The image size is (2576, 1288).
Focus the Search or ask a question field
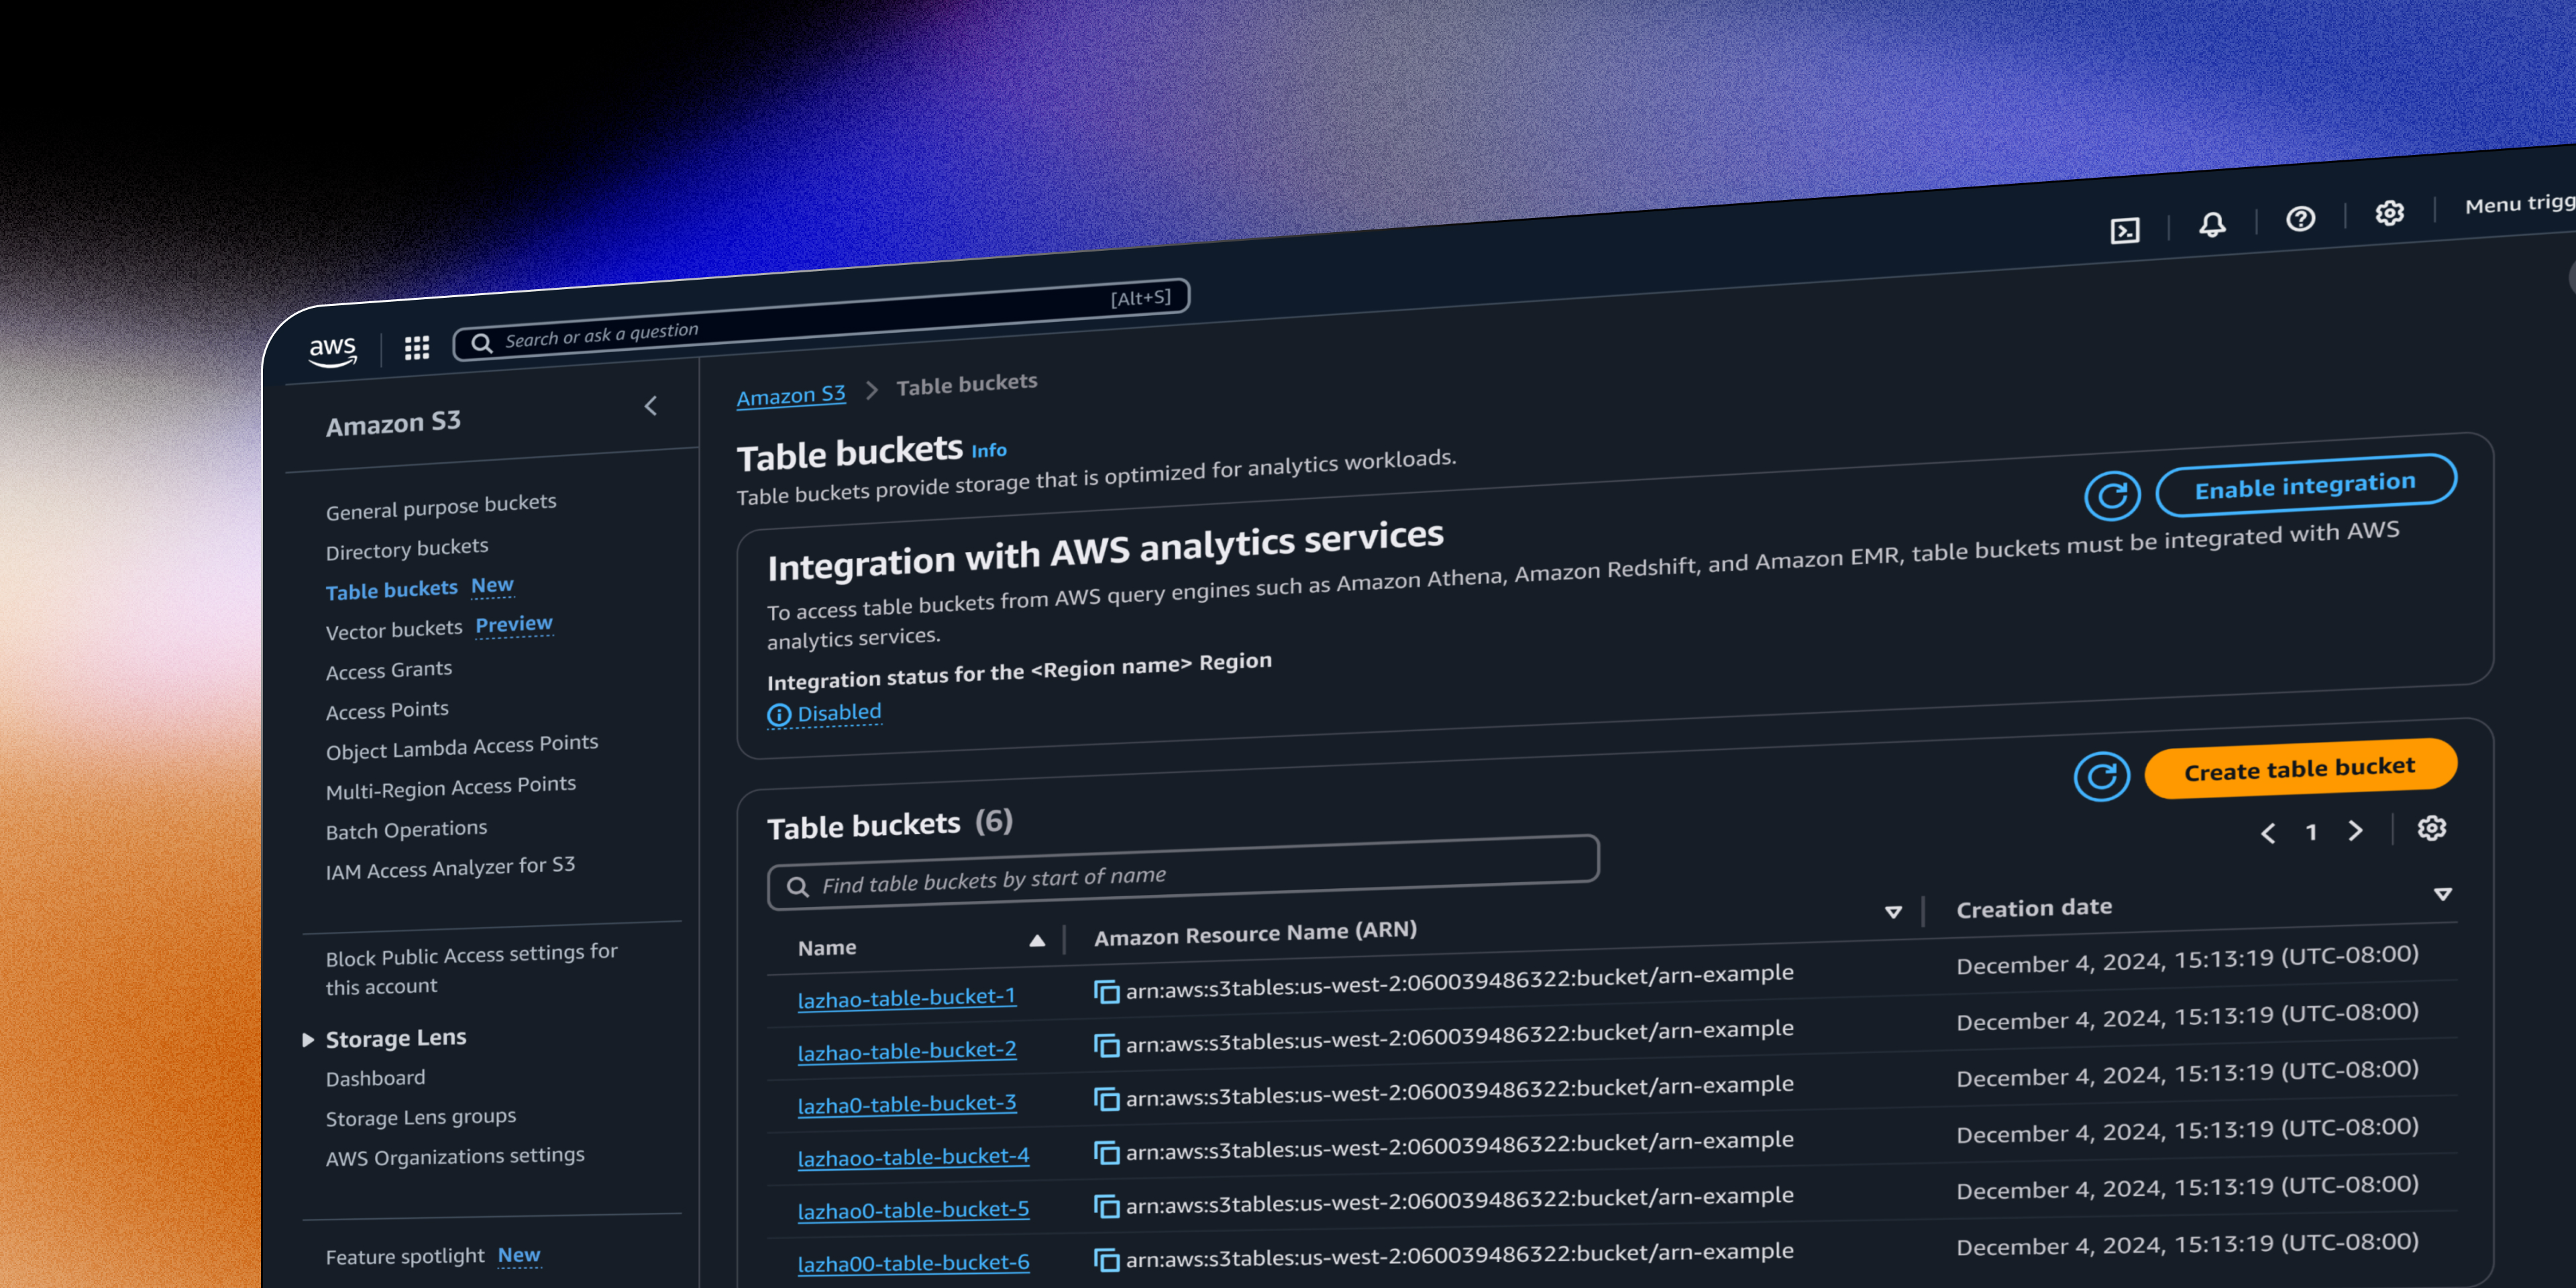(820, 320)
